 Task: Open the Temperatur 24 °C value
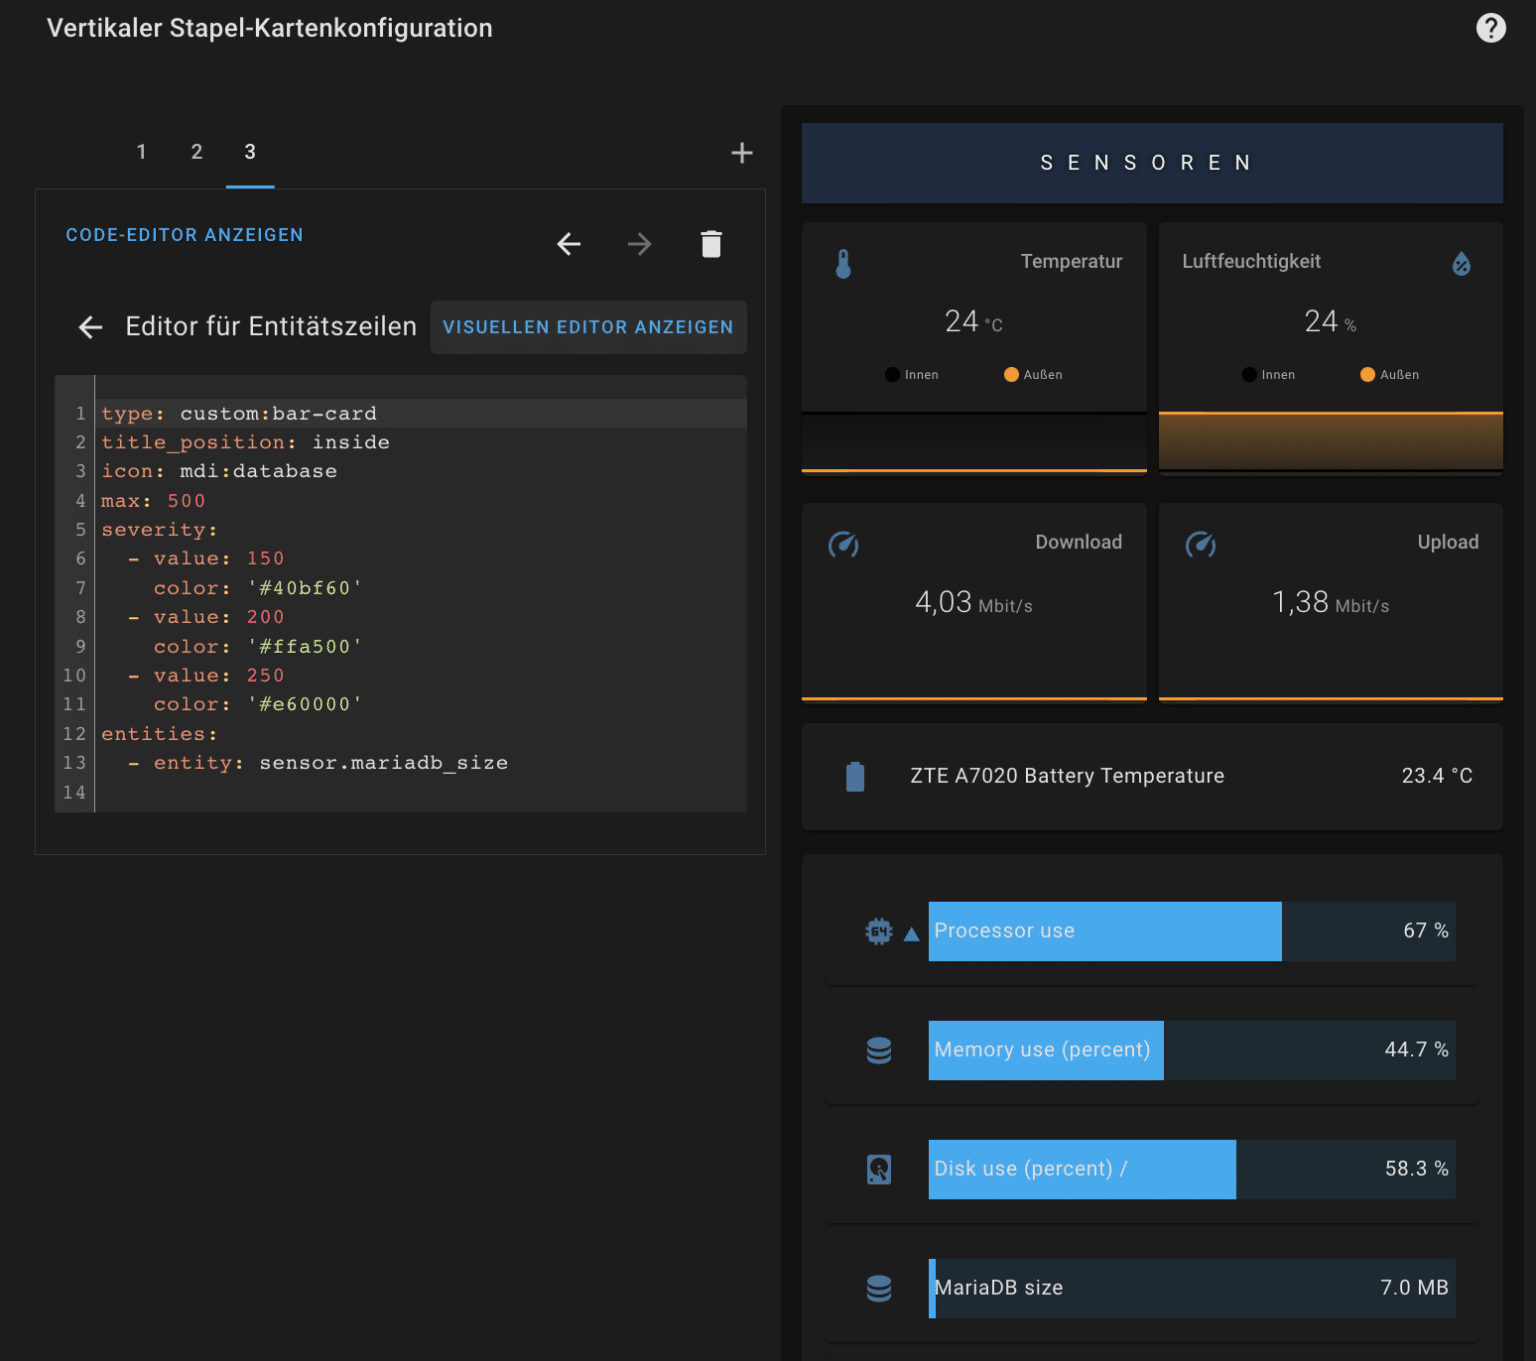click(x=973, y=321)
